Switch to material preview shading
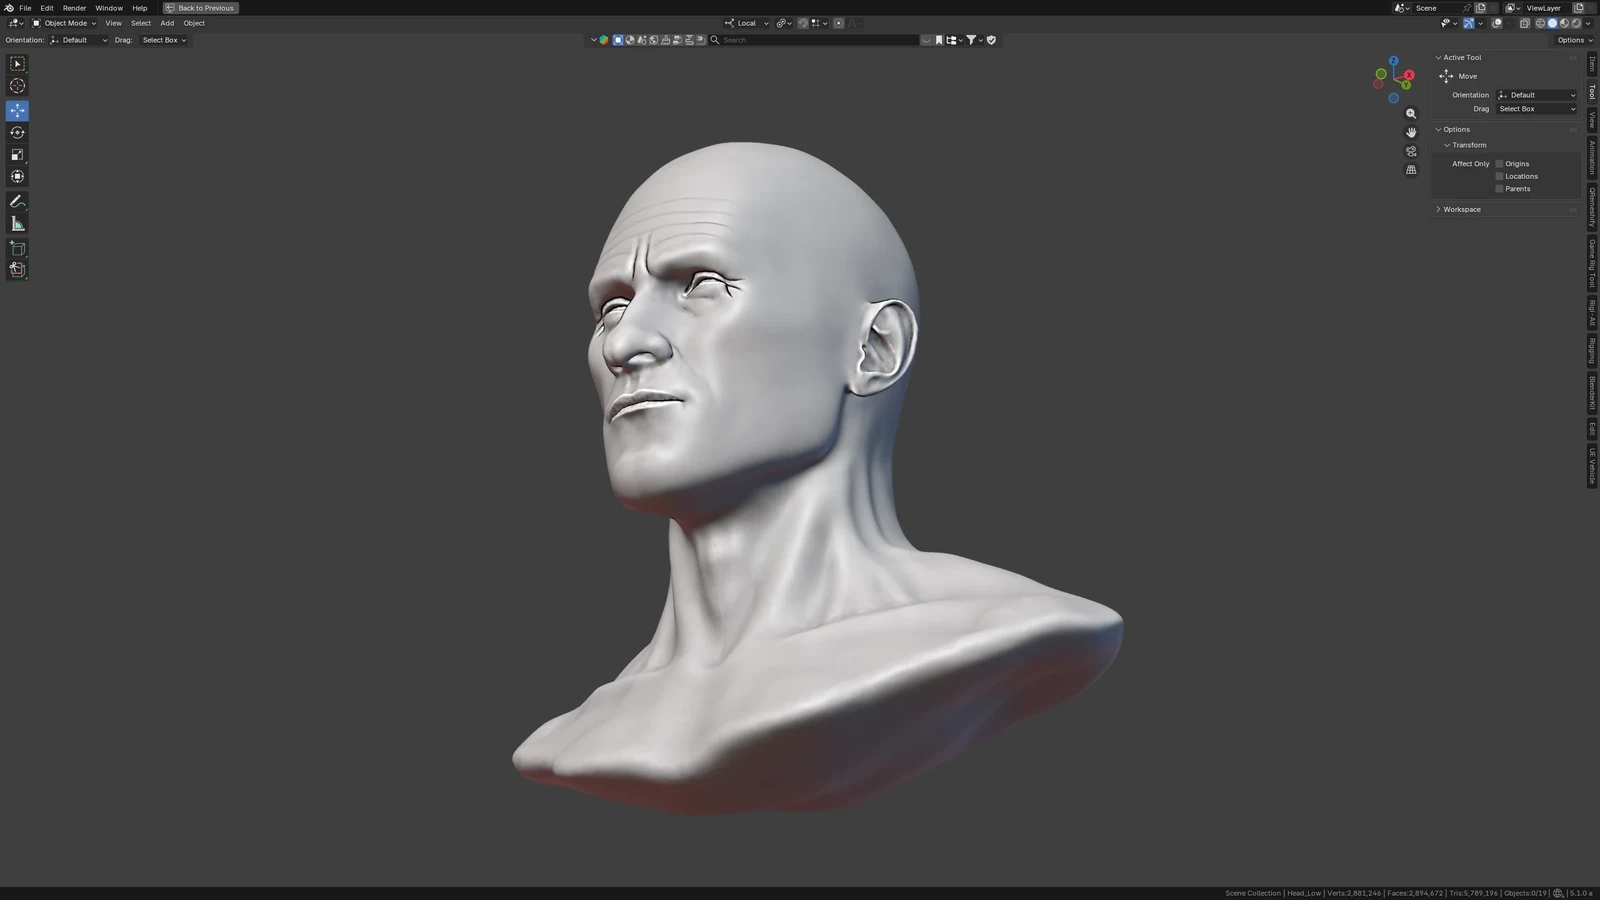Screen dimensions: 1600x900 coord(1564,23)
